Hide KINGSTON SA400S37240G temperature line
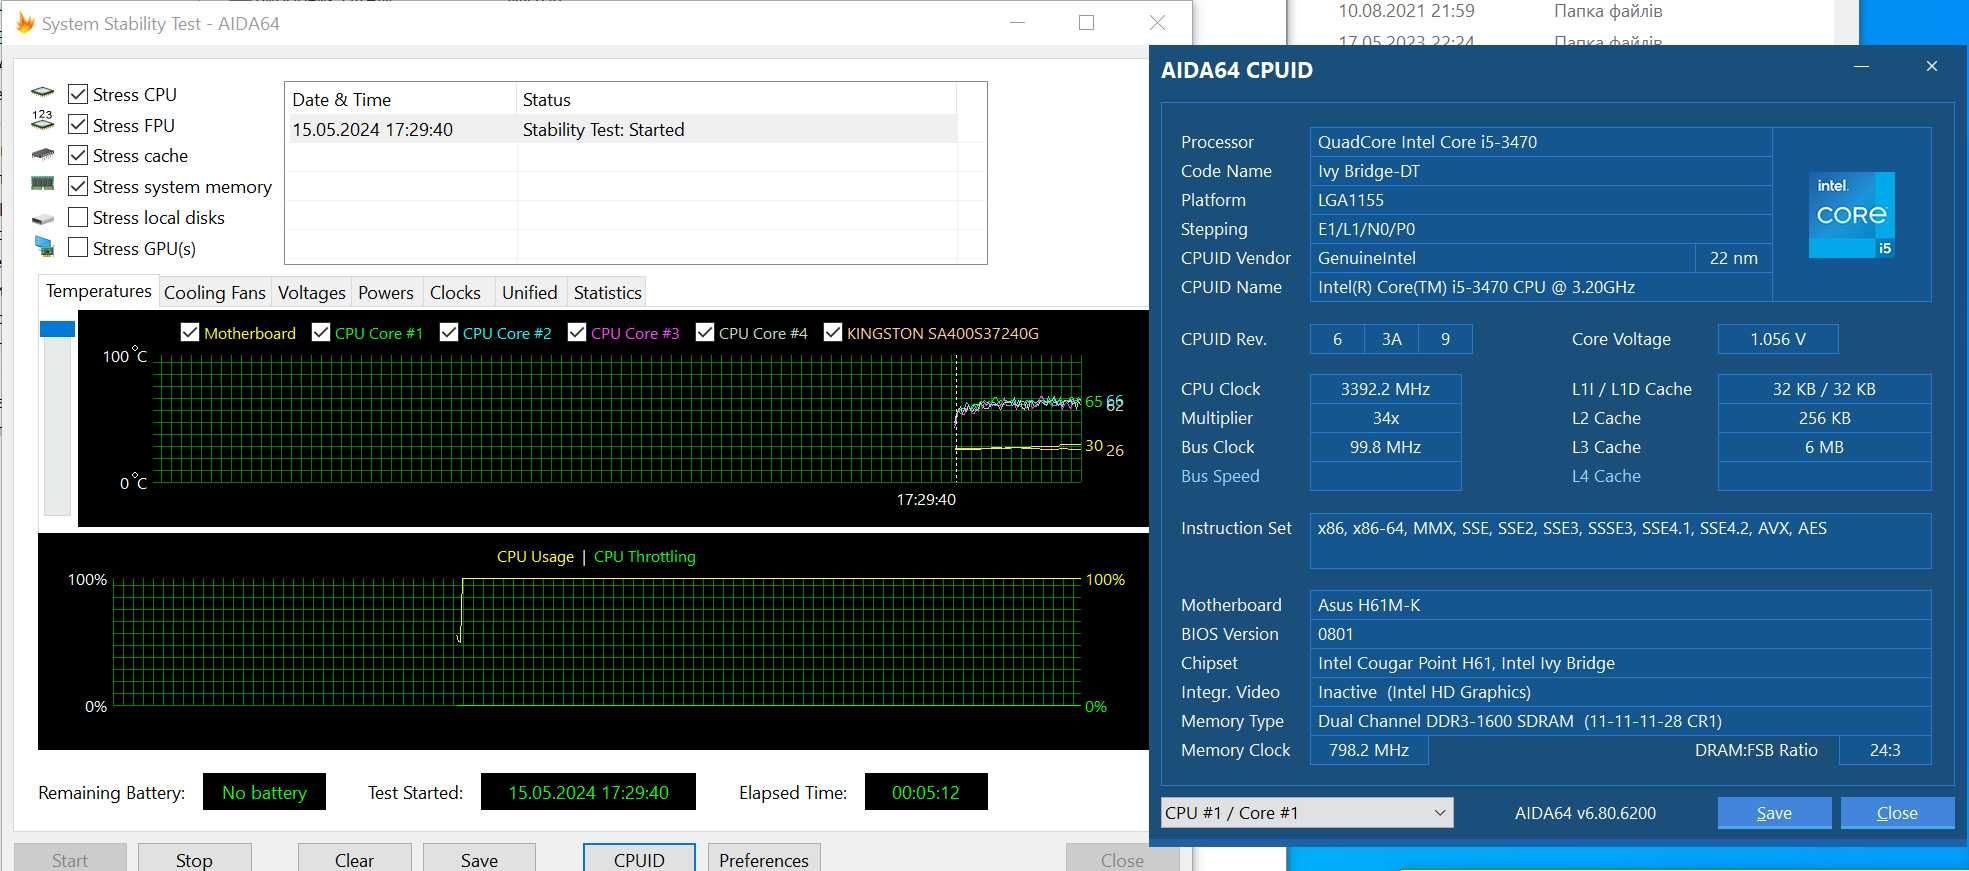The width and height of the screenshot is (1969, 871). click(x=833, y=332)
